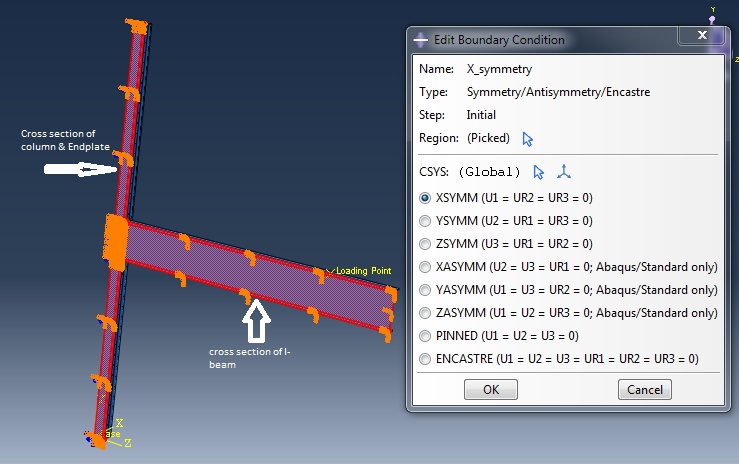Click the coordinate axes at column base
Image resolution: width=739 pixels, height=464 pixels.
tap(114, 433)
